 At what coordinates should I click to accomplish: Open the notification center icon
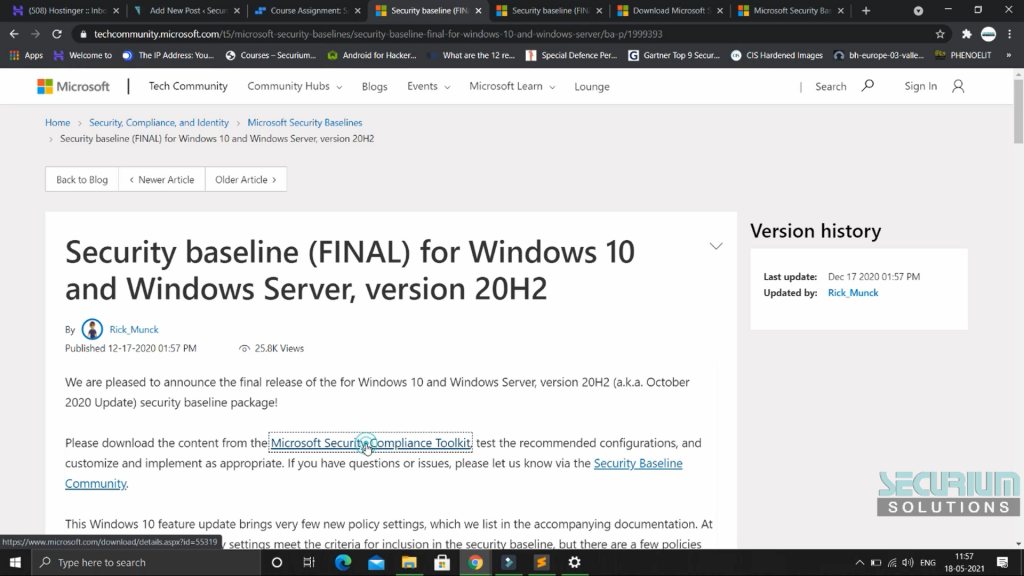pos(1002,562)
